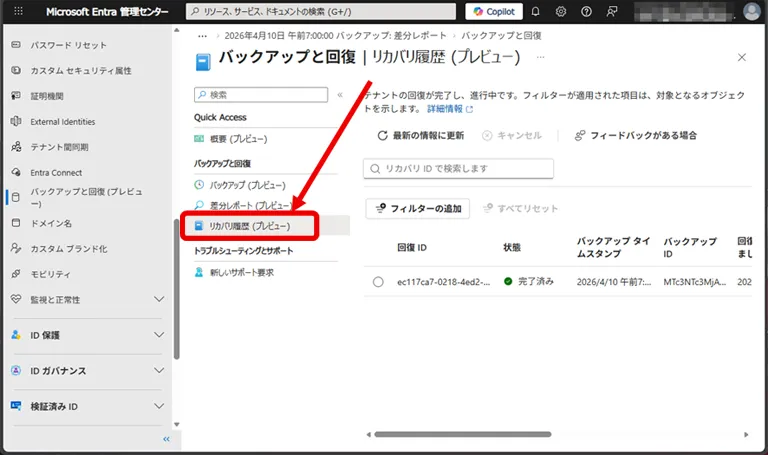Open the app launcher waffle icon
The image size is (768, 455).
click(x=18, y=11)
